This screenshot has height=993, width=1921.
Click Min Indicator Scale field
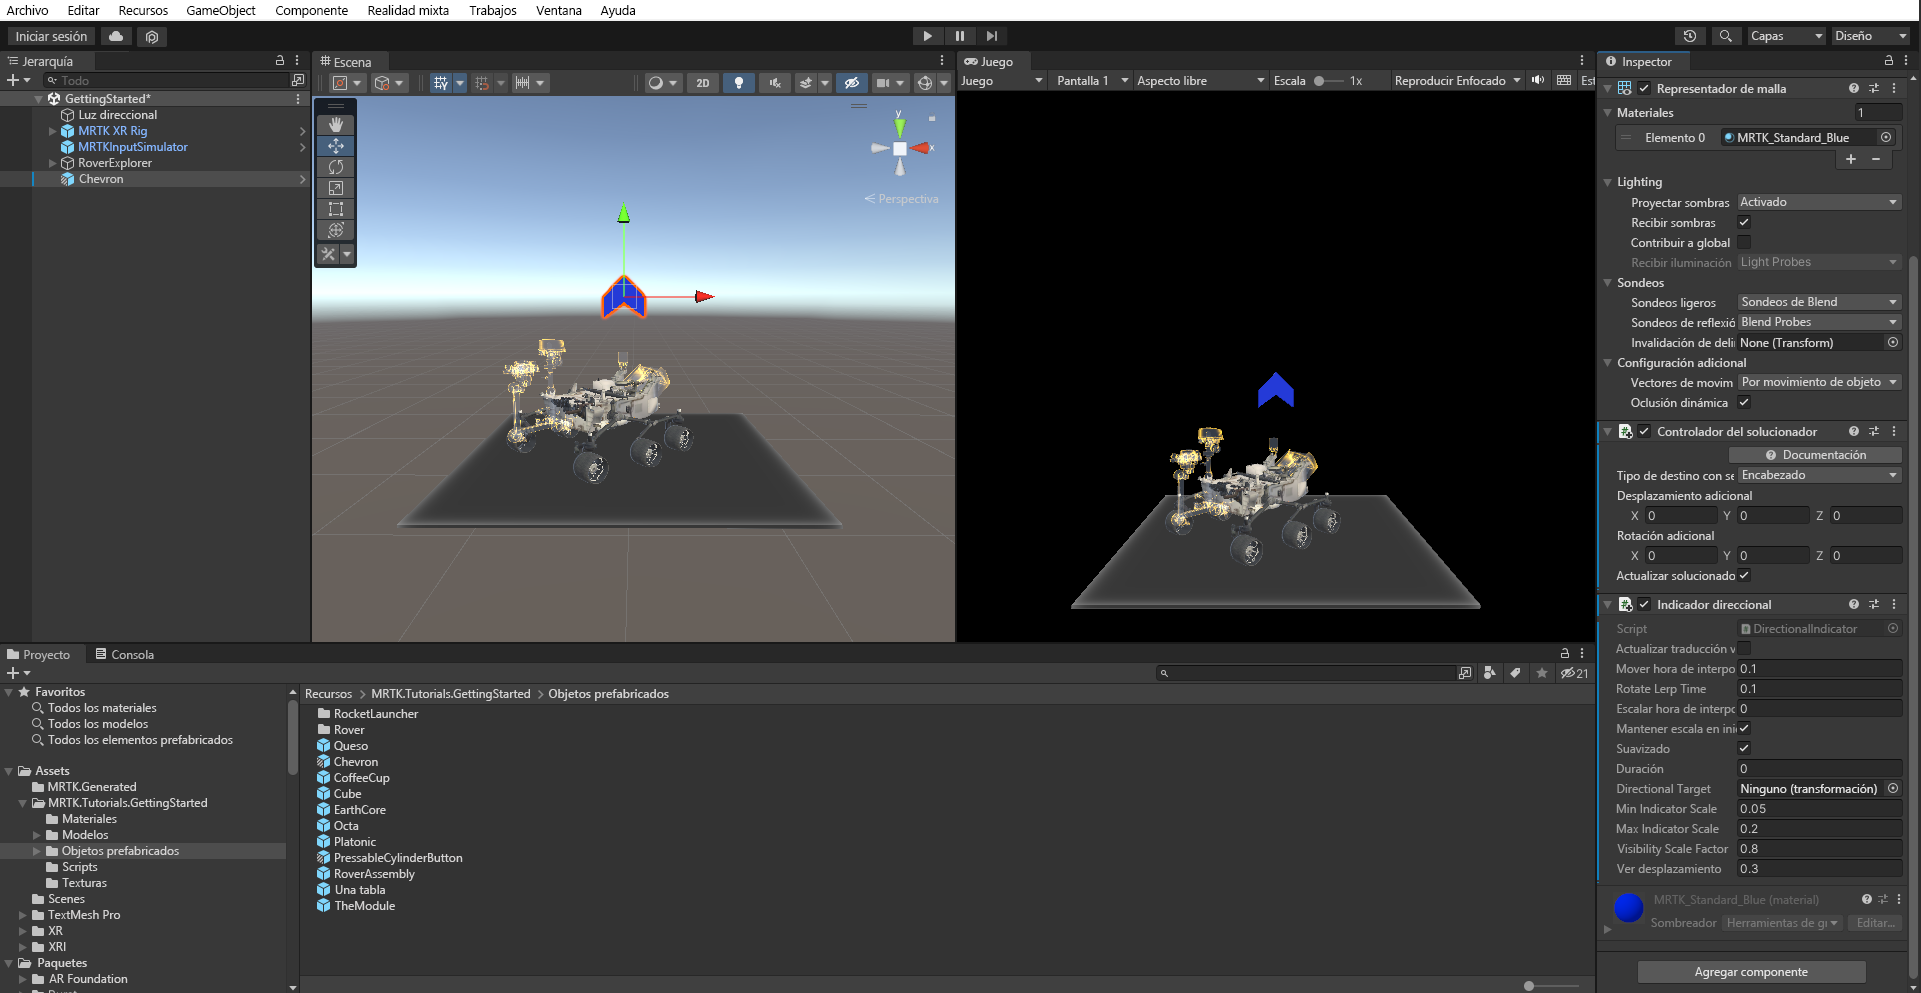(1819, 809)
